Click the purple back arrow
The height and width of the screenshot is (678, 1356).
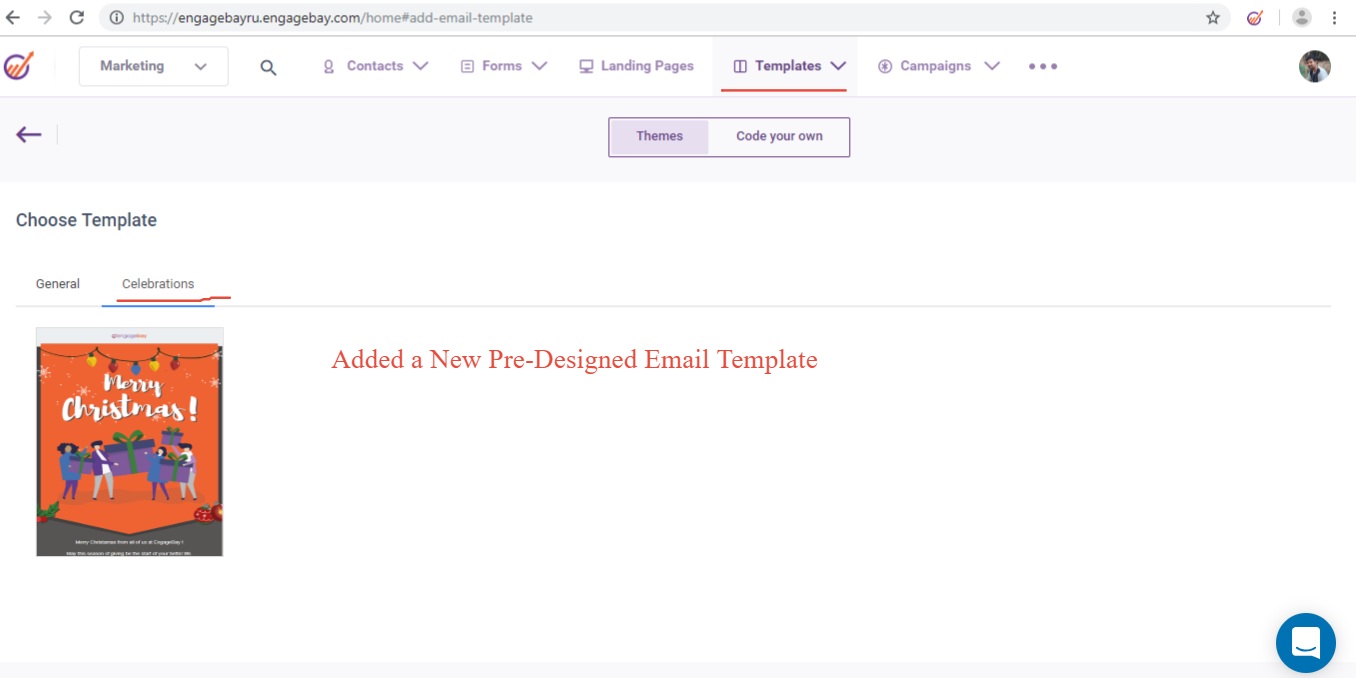[29, 134]
